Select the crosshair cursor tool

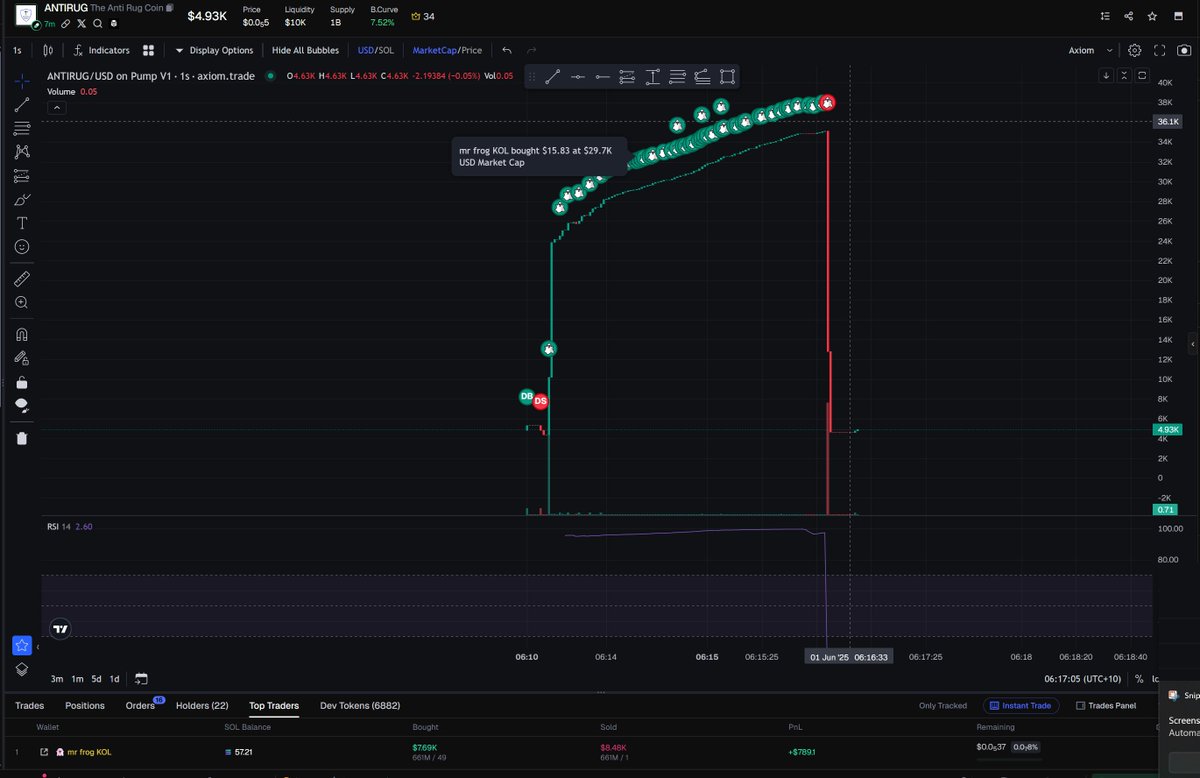[x=22, y=81]
